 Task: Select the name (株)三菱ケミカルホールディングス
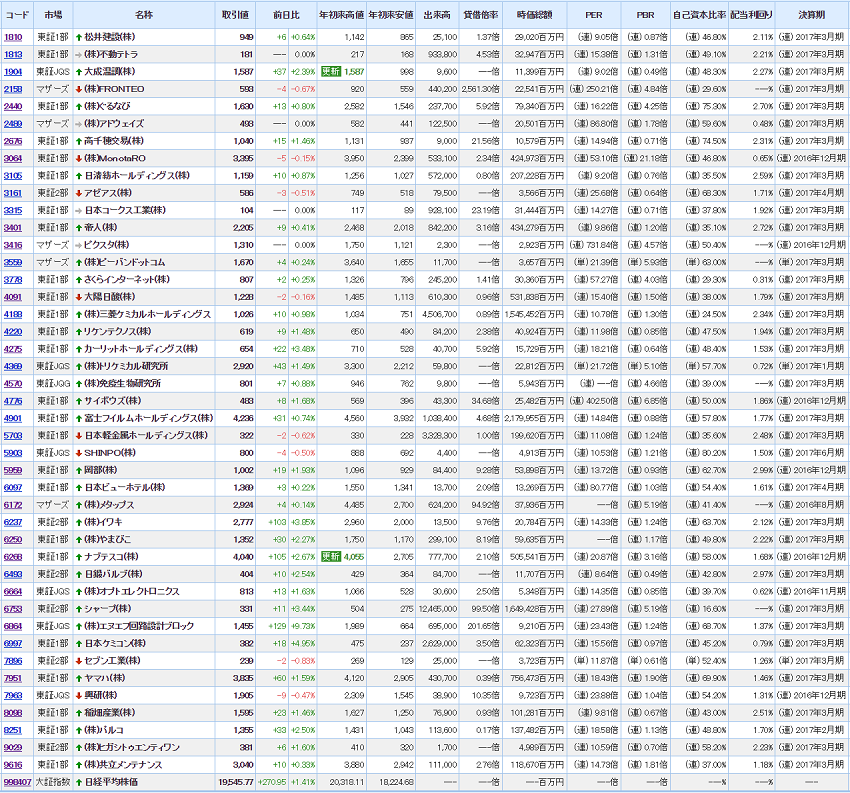coord(147,315)
